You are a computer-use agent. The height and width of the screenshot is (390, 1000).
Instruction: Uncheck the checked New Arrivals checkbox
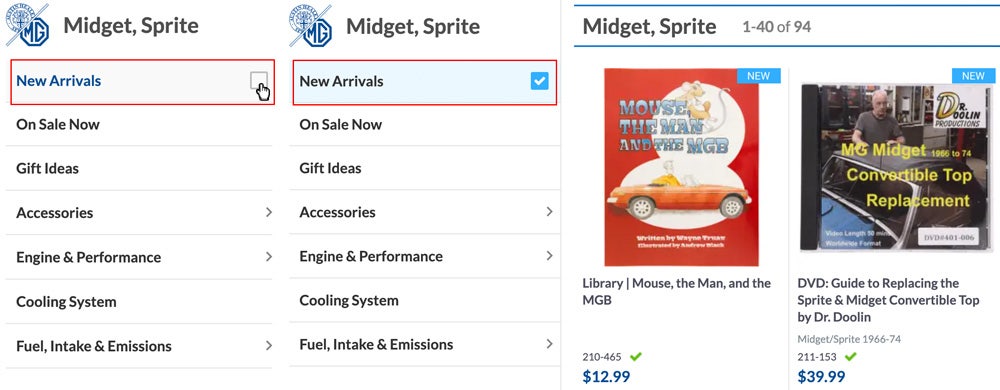(x=540, y=81)
